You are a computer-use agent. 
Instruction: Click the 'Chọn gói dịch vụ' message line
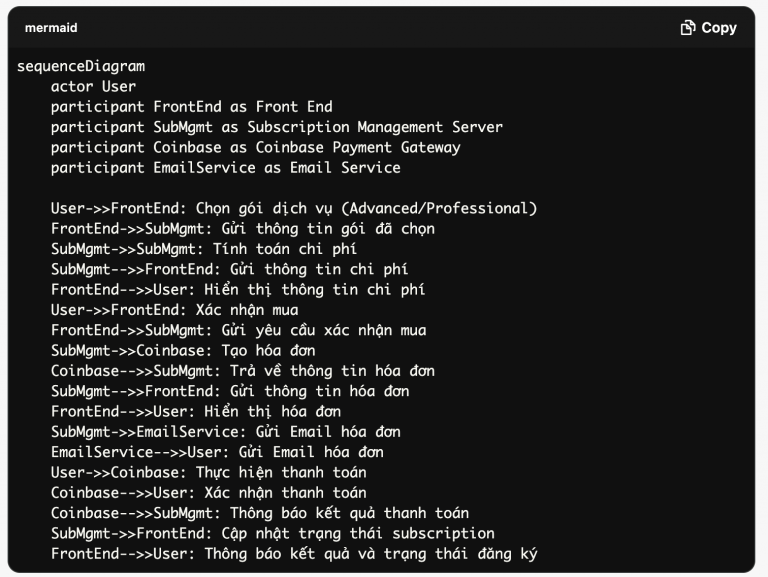click(x=294, y=208)
